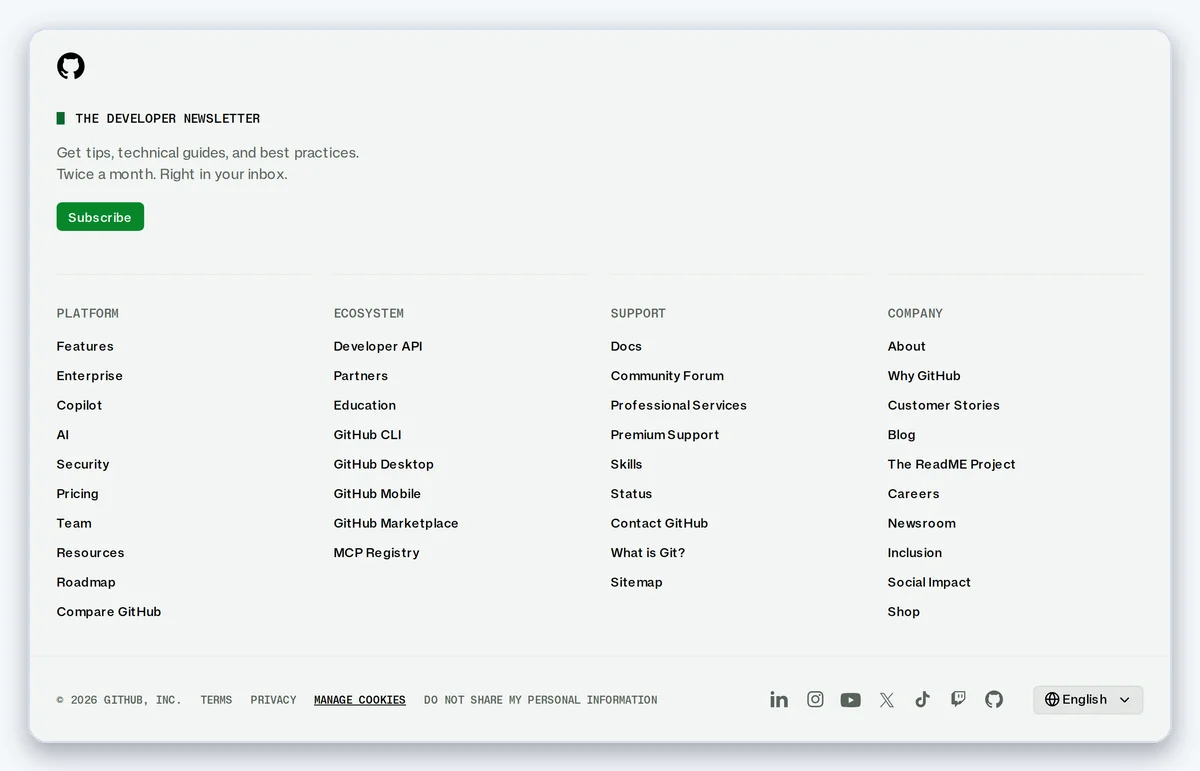Click the GitHub Octocat logo at top

pyautogui.click(x=71, y=66)
